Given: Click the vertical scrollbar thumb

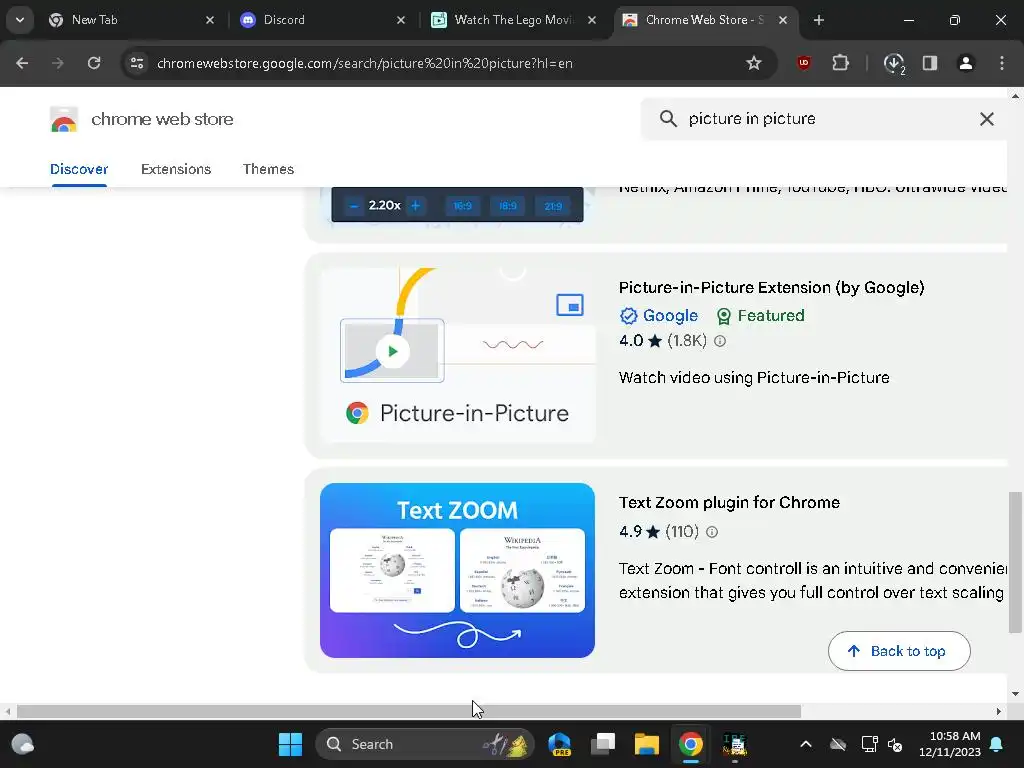Looking at the screenshot, I should 1015,562.
